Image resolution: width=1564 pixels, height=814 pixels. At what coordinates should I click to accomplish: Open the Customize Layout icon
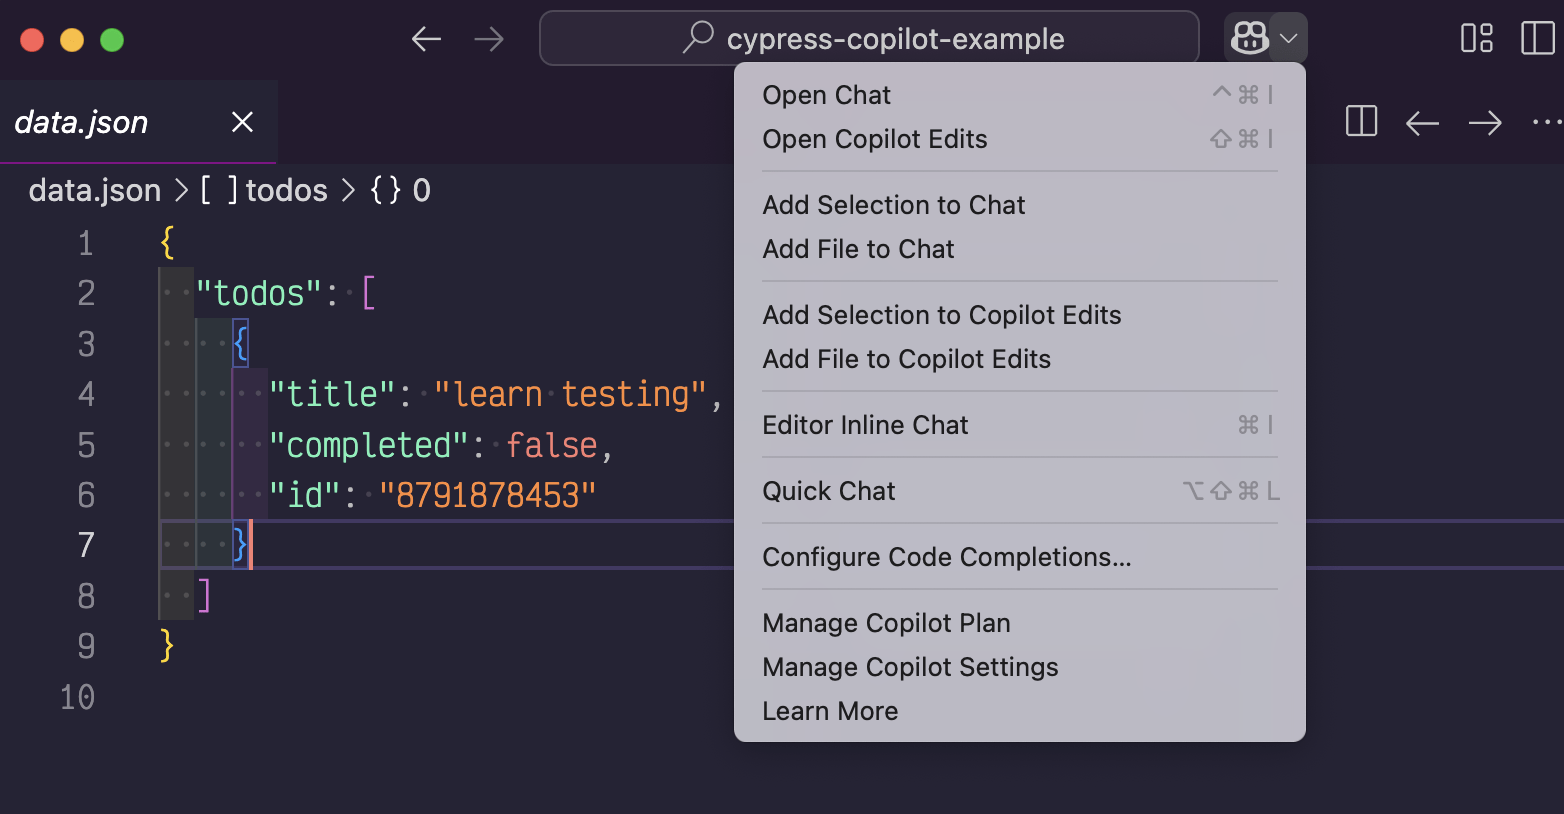click(x=1477, y=38)
